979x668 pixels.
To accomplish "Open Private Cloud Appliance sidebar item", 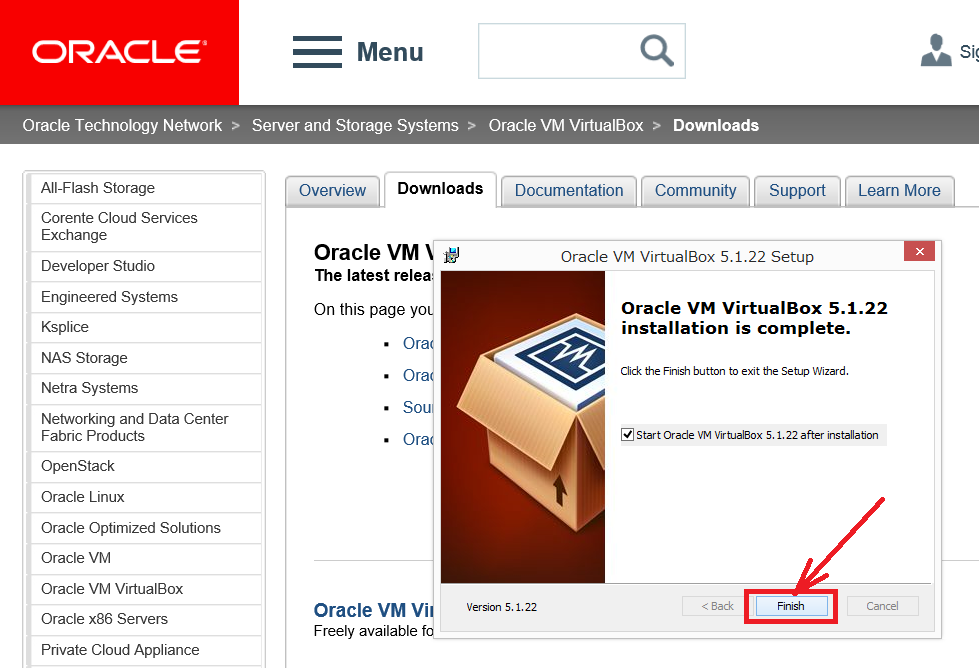I will pos(145,650).
